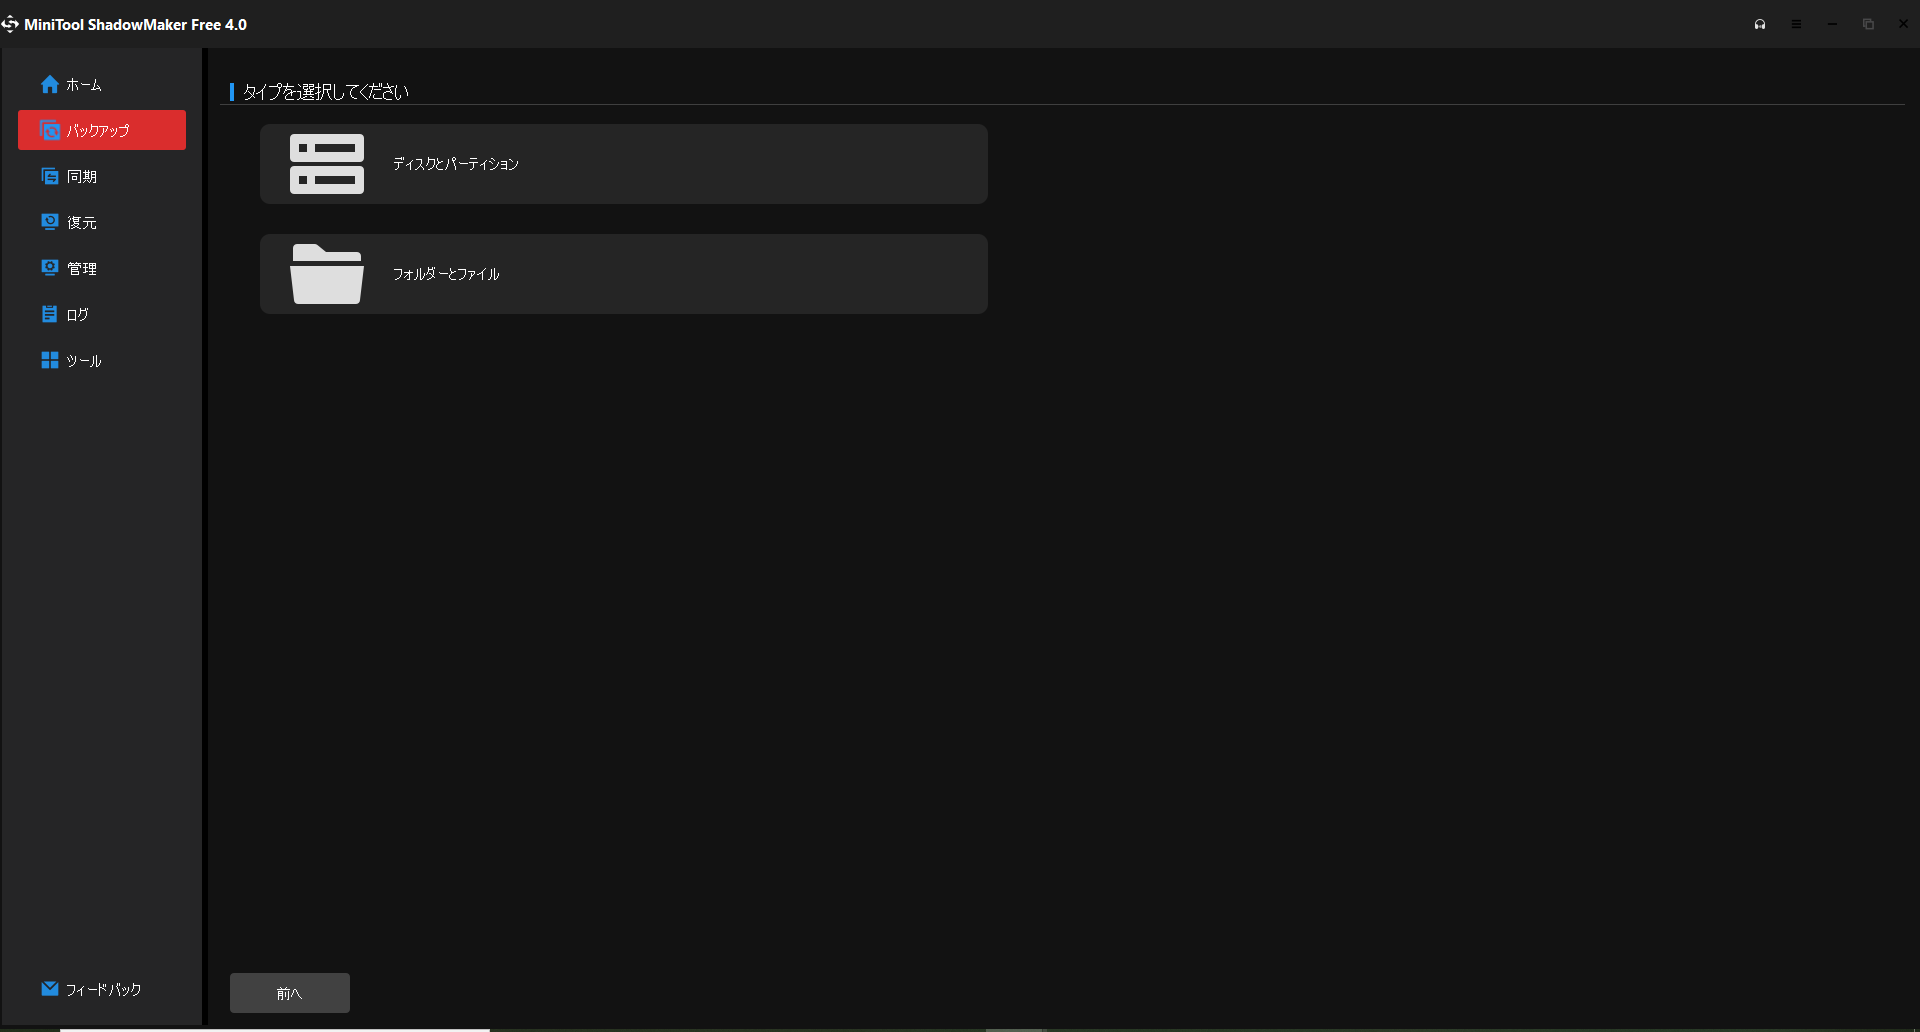Choose ディスクとパーティション as backup type

pyautogui.click(x=455, y=164)
